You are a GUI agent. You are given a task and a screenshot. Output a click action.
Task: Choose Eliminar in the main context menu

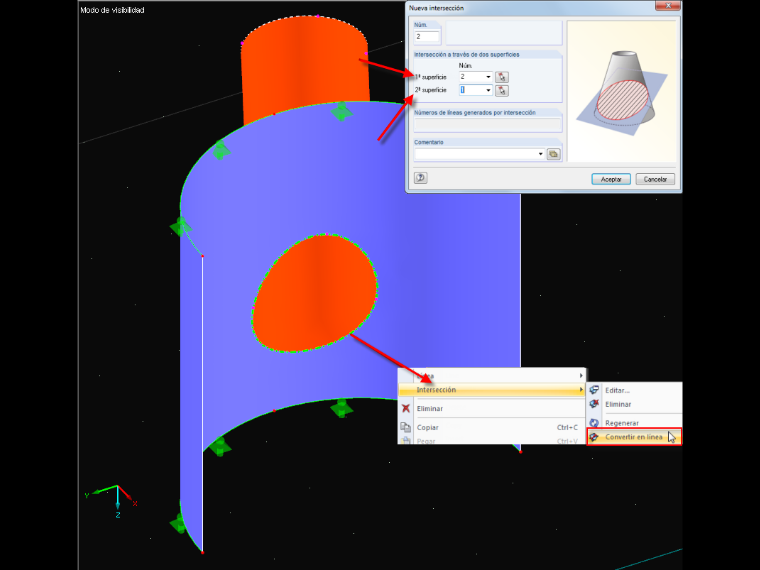[x=491, y=409]
